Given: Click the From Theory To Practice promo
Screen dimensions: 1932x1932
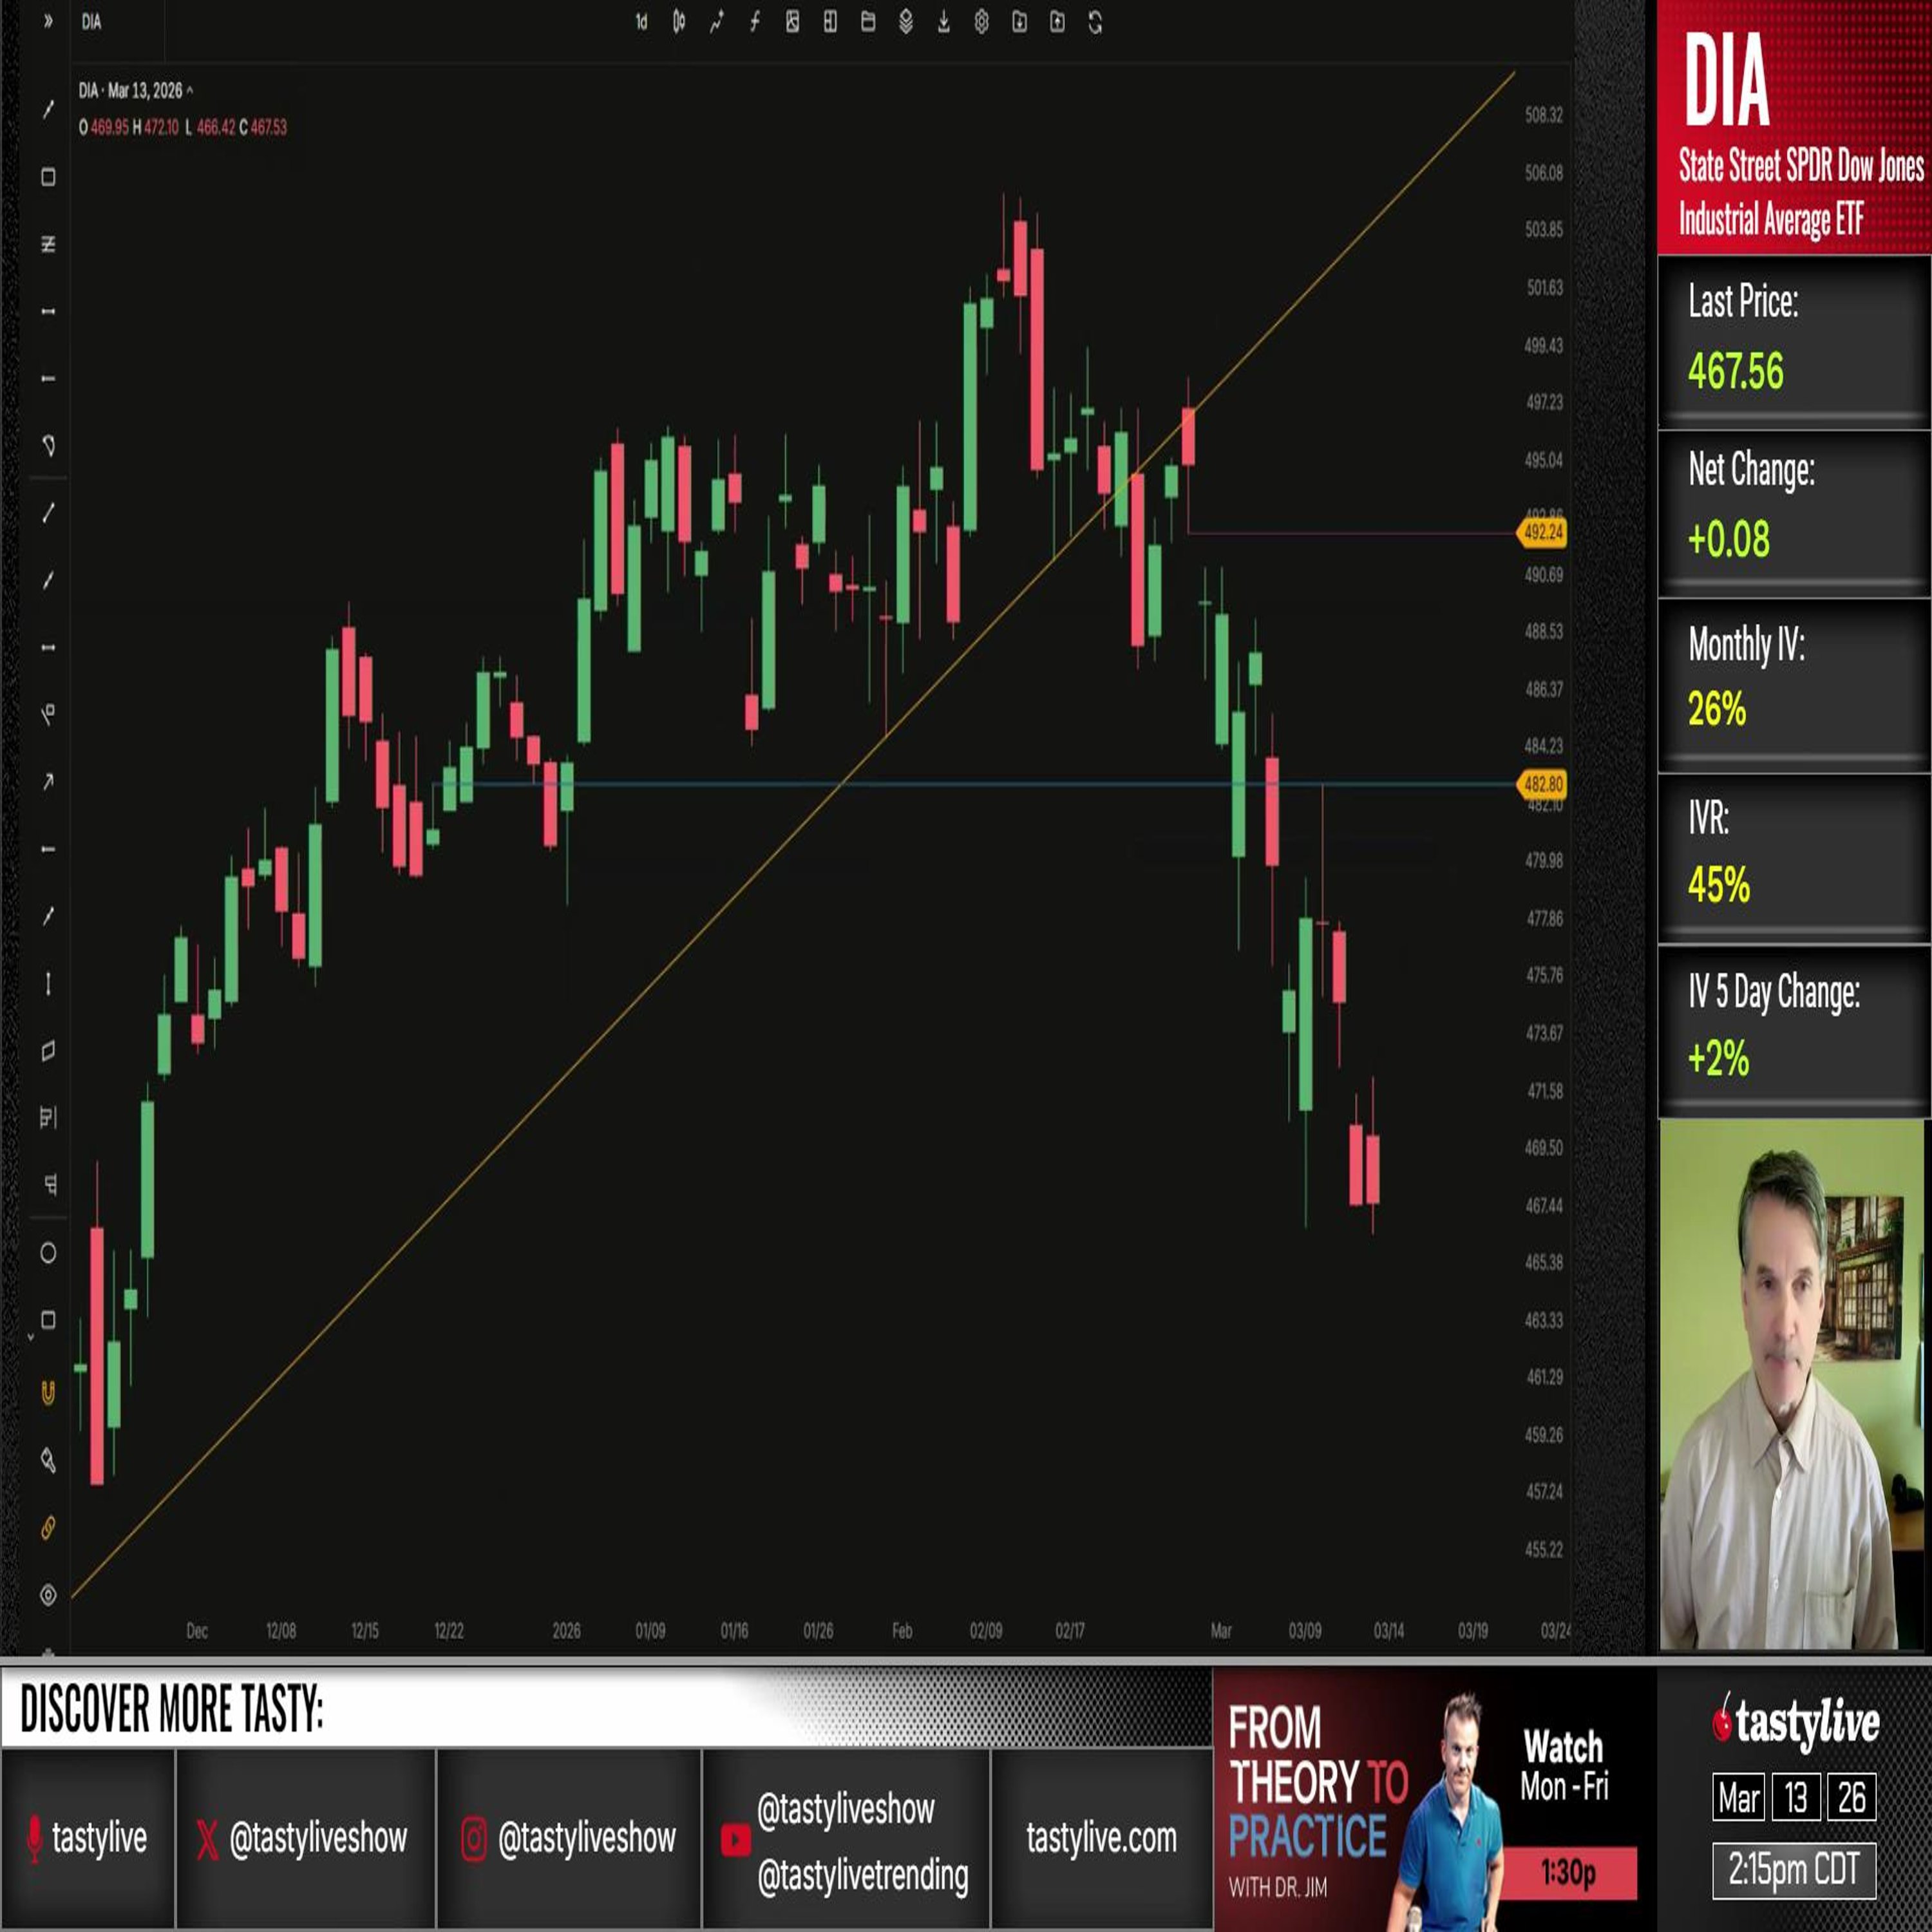Looking at the screenshot, I should tap(1434, 1799).
